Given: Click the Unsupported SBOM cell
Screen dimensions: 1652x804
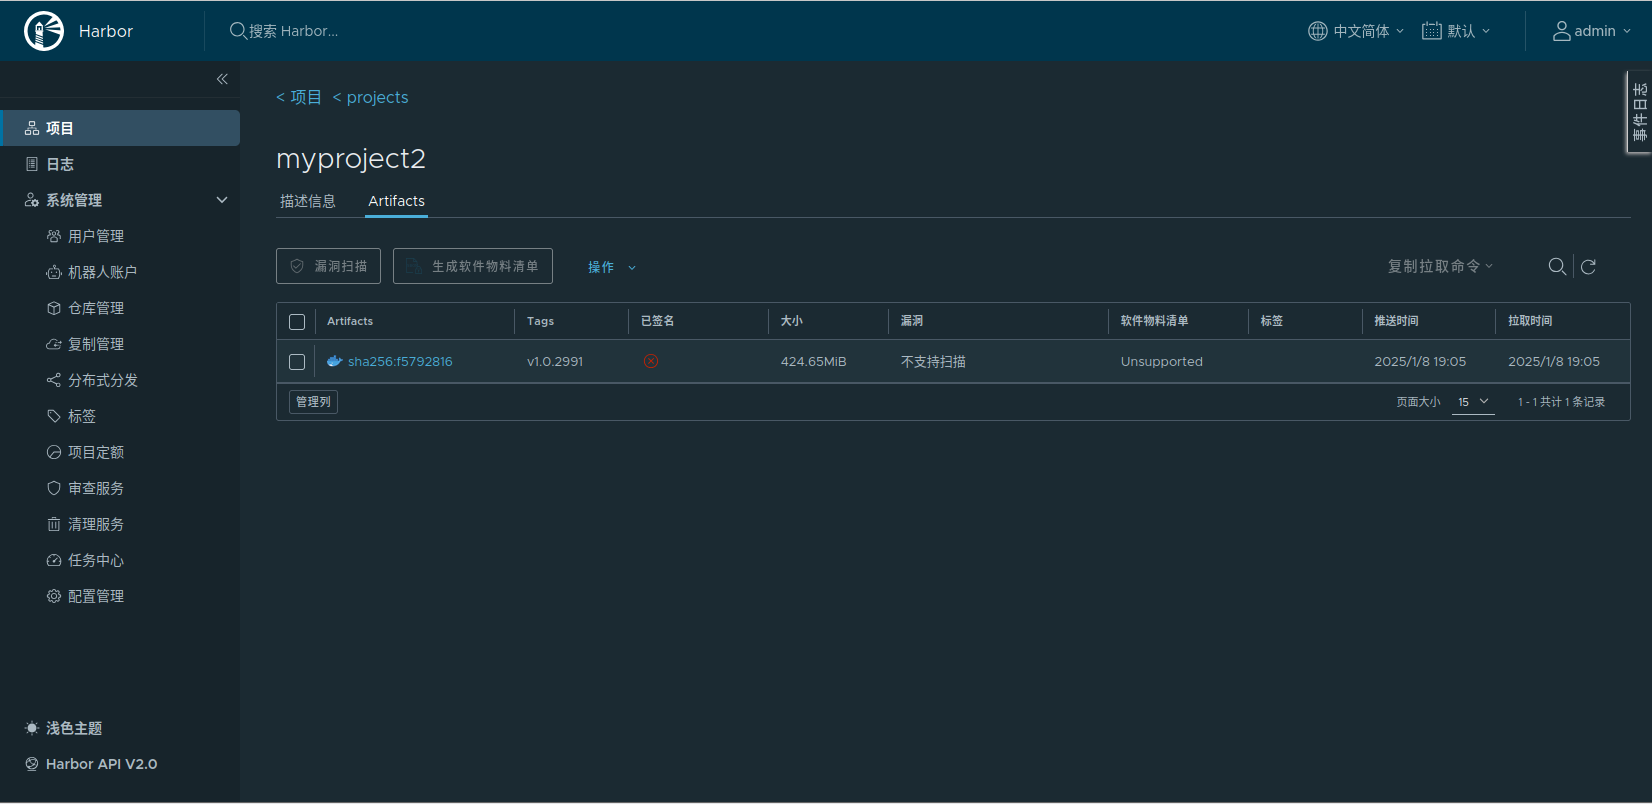Looking at the screenshot, I should (x=1162, y=361).
